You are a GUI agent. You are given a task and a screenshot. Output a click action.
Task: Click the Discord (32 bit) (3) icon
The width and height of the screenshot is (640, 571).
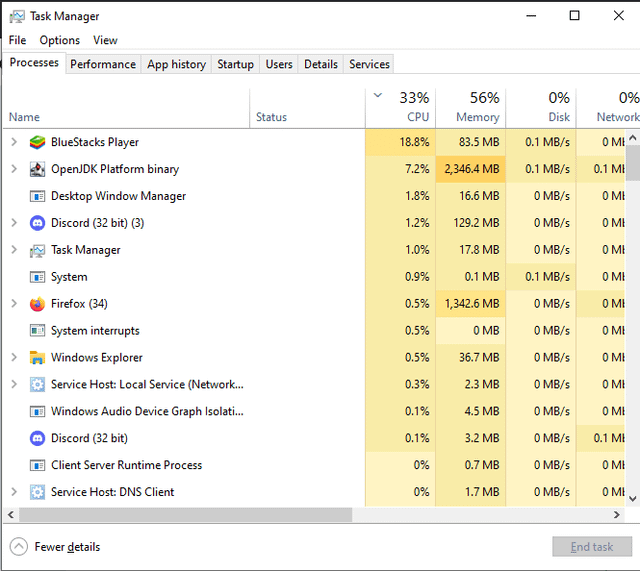click(37, 223)
